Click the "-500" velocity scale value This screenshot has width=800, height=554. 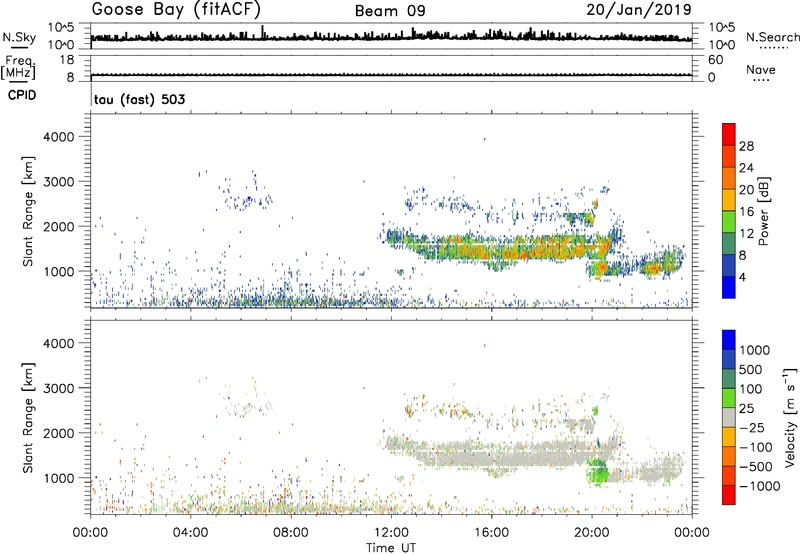click(756, 467)
